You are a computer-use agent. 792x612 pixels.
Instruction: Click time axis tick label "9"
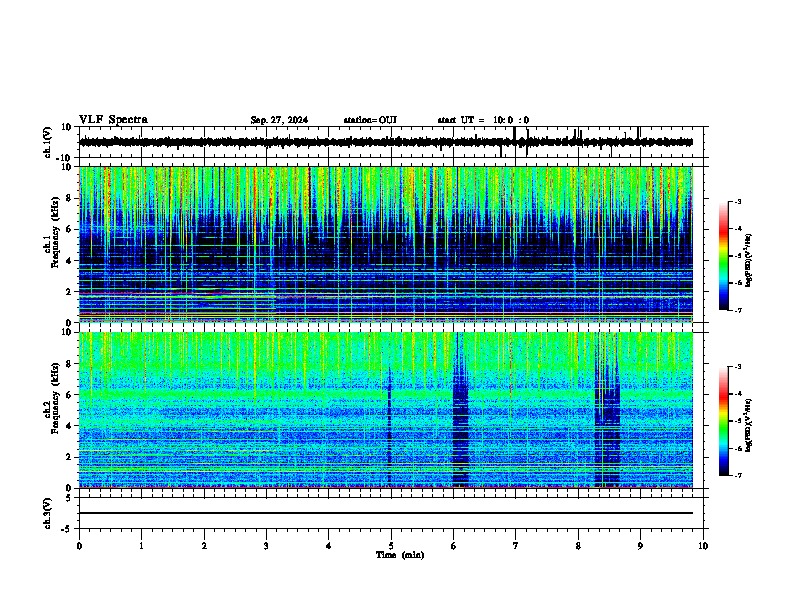pyautogui.click(x=640, y=546)
